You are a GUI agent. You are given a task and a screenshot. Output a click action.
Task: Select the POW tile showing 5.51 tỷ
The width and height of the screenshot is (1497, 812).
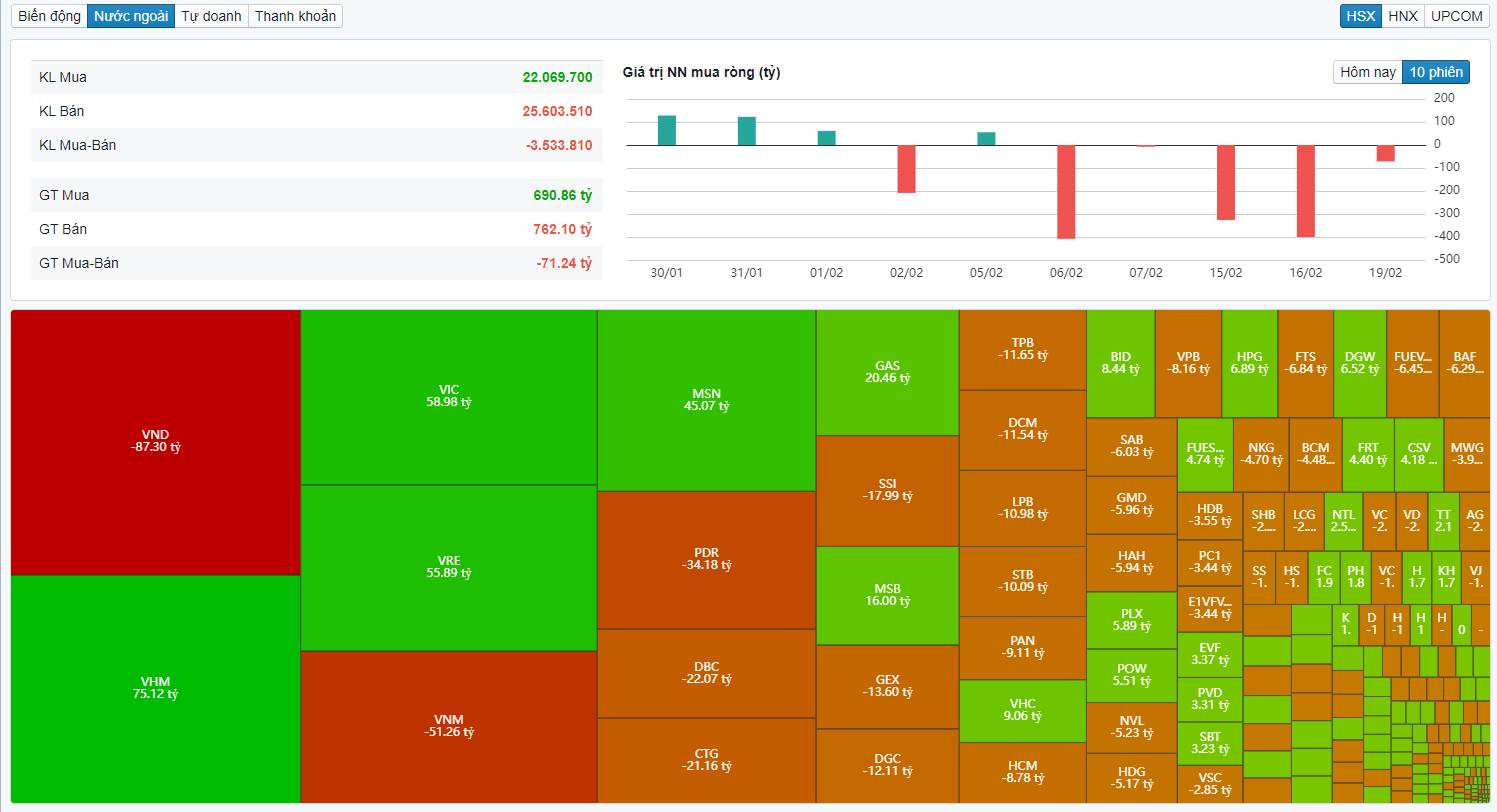tap(1132, 675)
